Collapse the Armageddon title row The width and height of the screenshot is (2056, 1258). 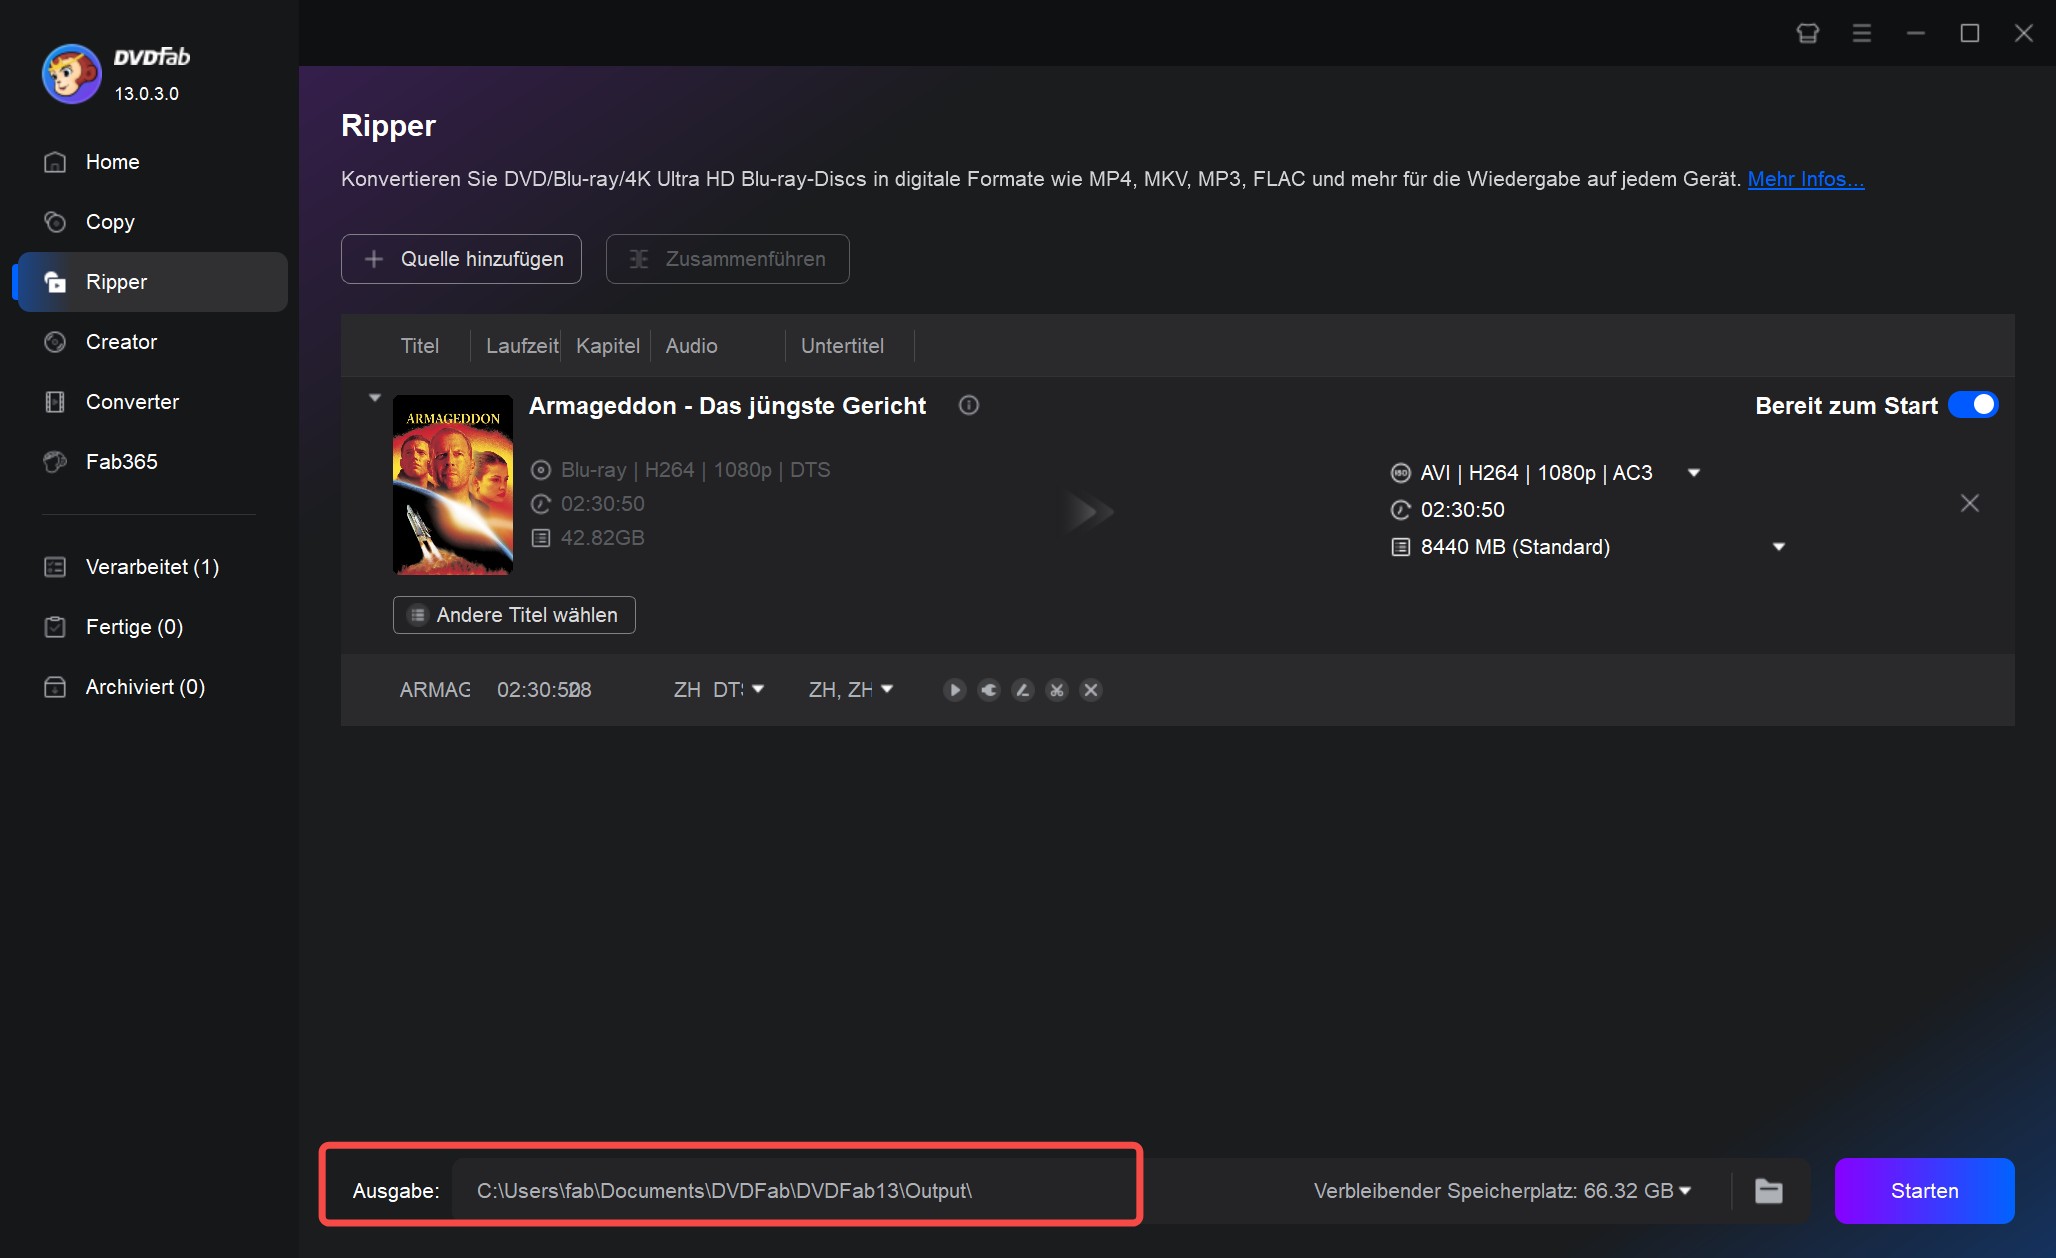pos(375,398)
